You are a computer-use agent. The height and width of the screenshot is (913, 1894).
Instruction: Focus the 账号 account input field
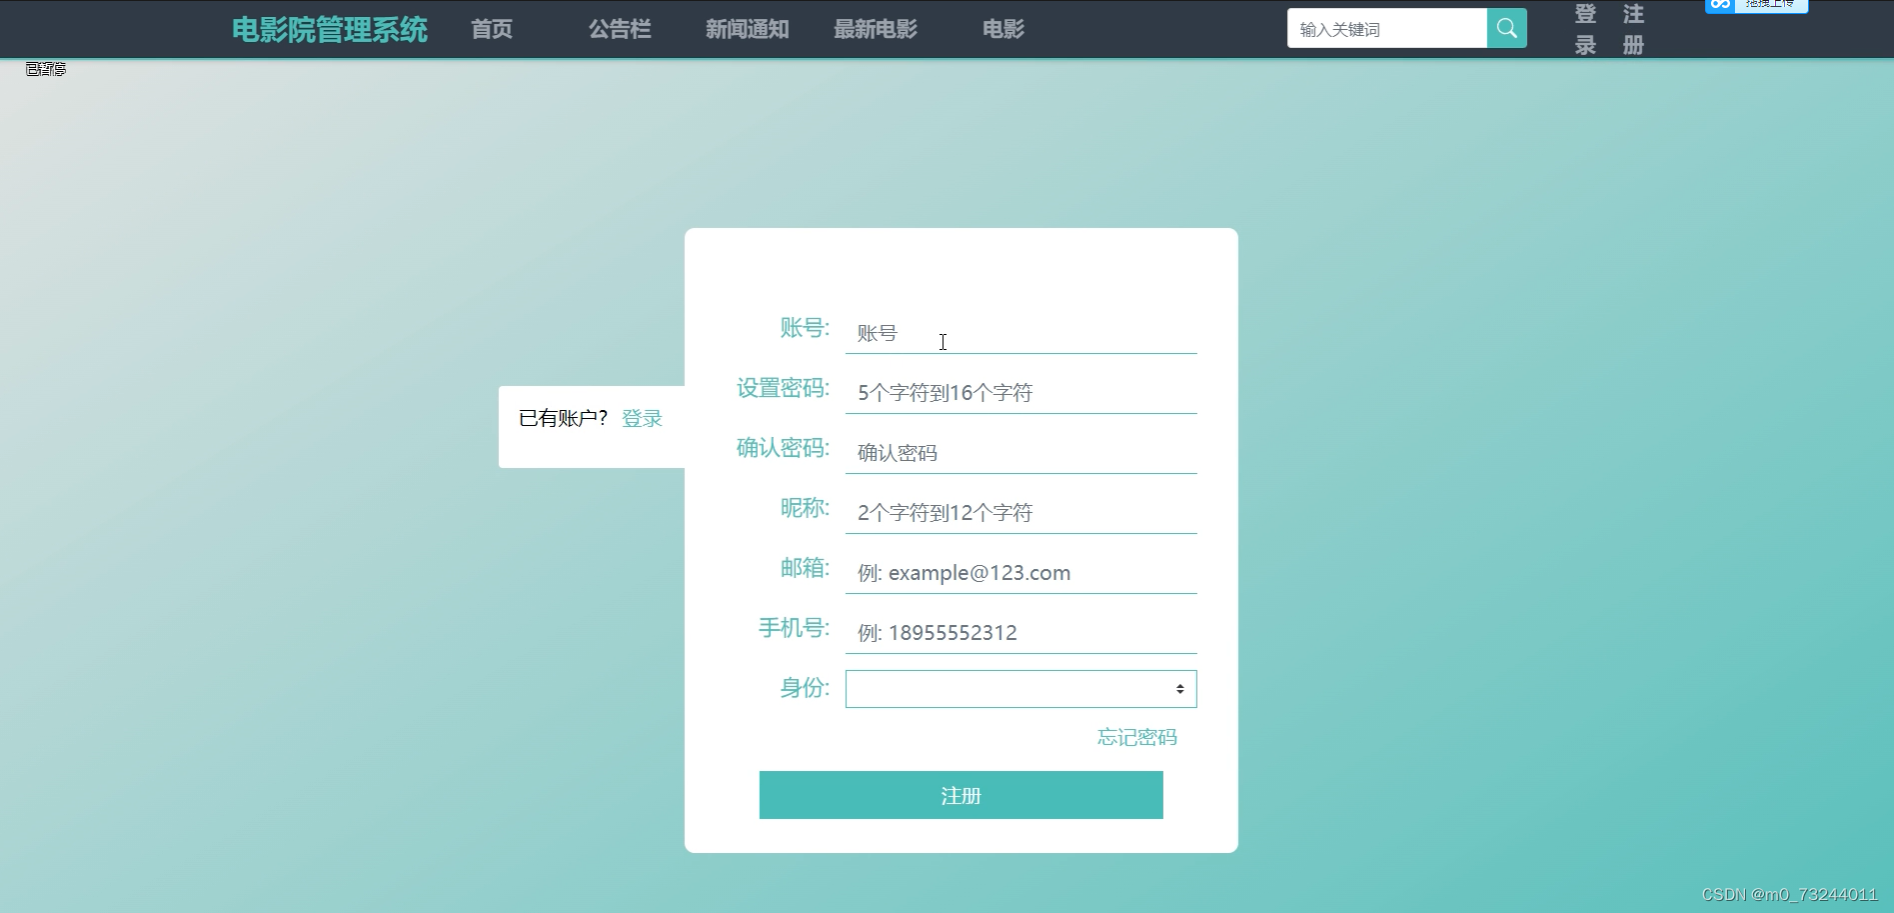(1021, 333)
